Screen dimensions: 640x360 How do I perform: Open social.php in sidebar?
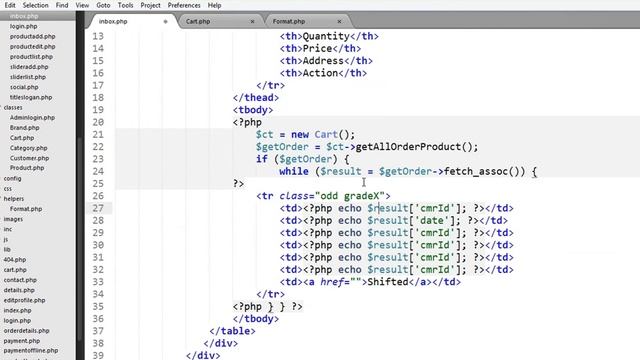(24, 87)
